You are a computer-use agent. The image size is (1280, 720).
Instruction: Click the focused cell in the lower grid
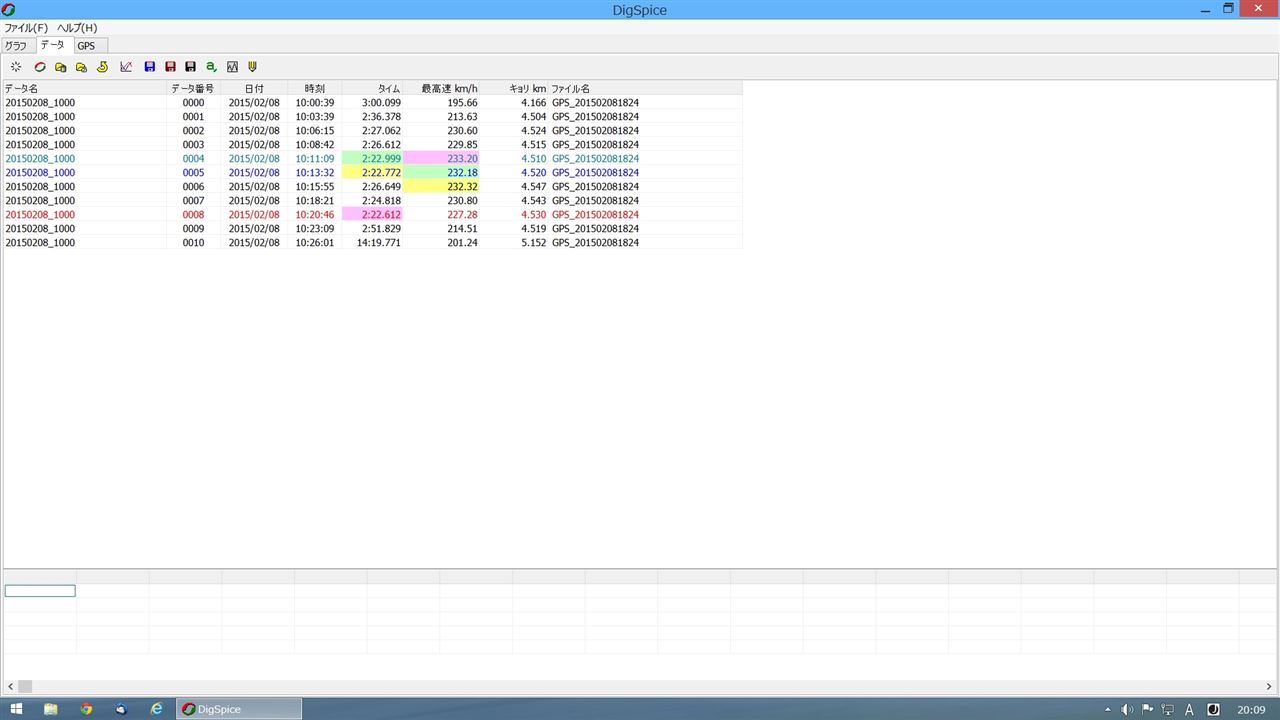coord(40,591)
